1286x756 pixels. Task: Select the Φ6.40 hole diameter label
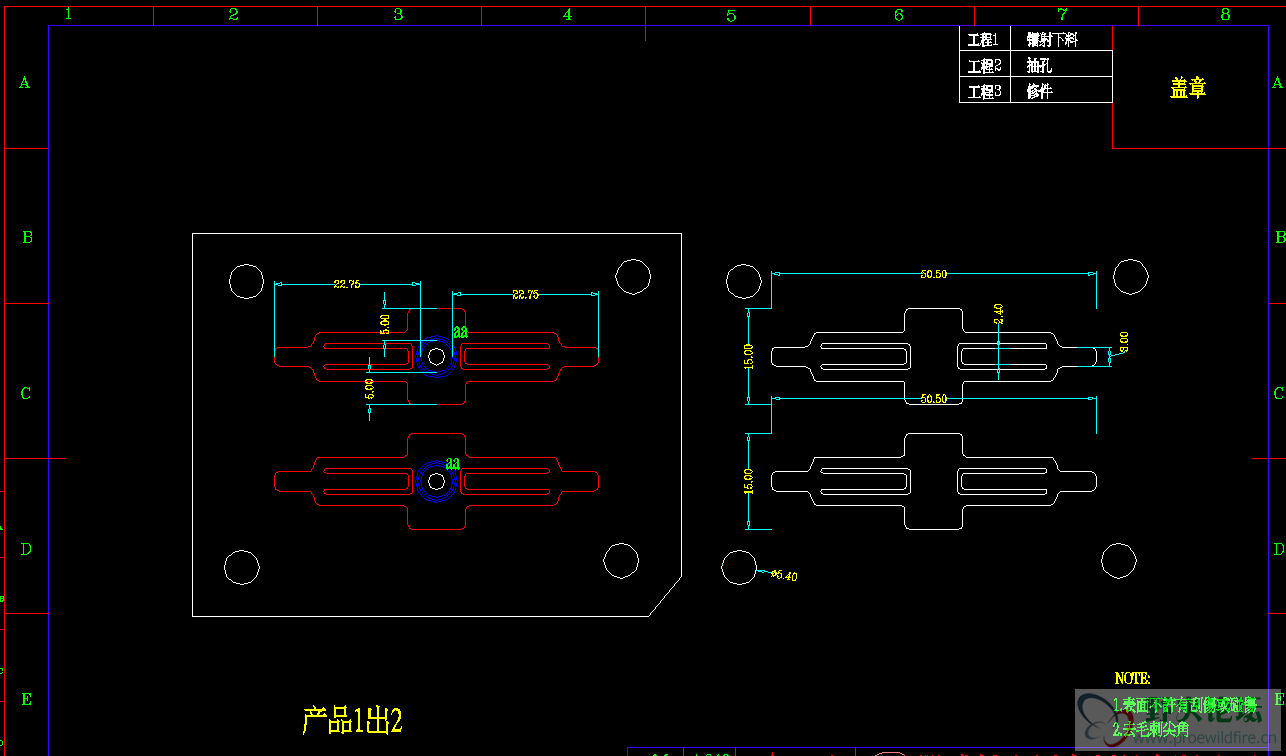pyautogui.click(x=784, y=576)
